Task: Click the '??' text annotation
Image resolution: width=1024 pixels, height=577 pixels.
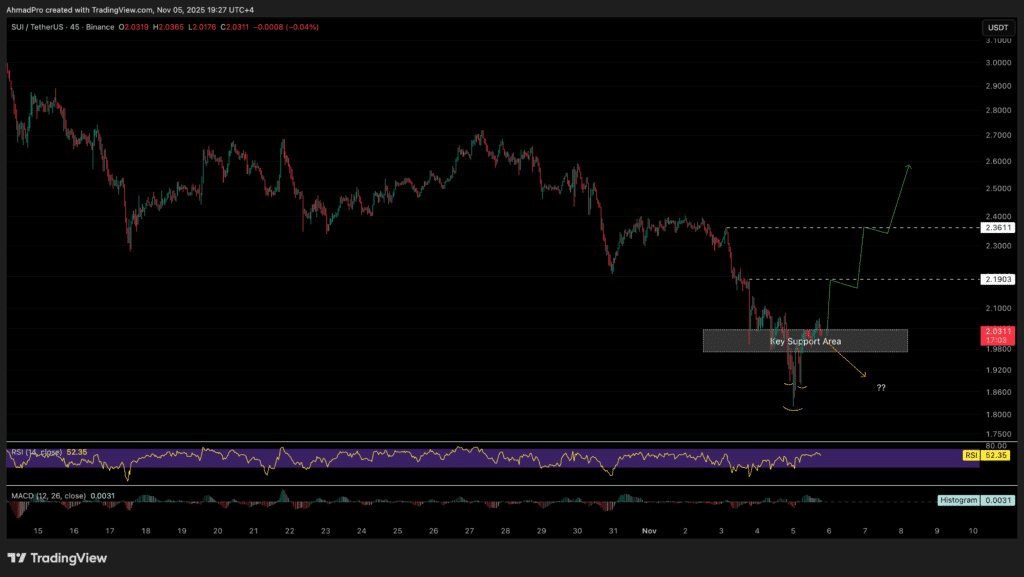Action: (x=880, y=387)
